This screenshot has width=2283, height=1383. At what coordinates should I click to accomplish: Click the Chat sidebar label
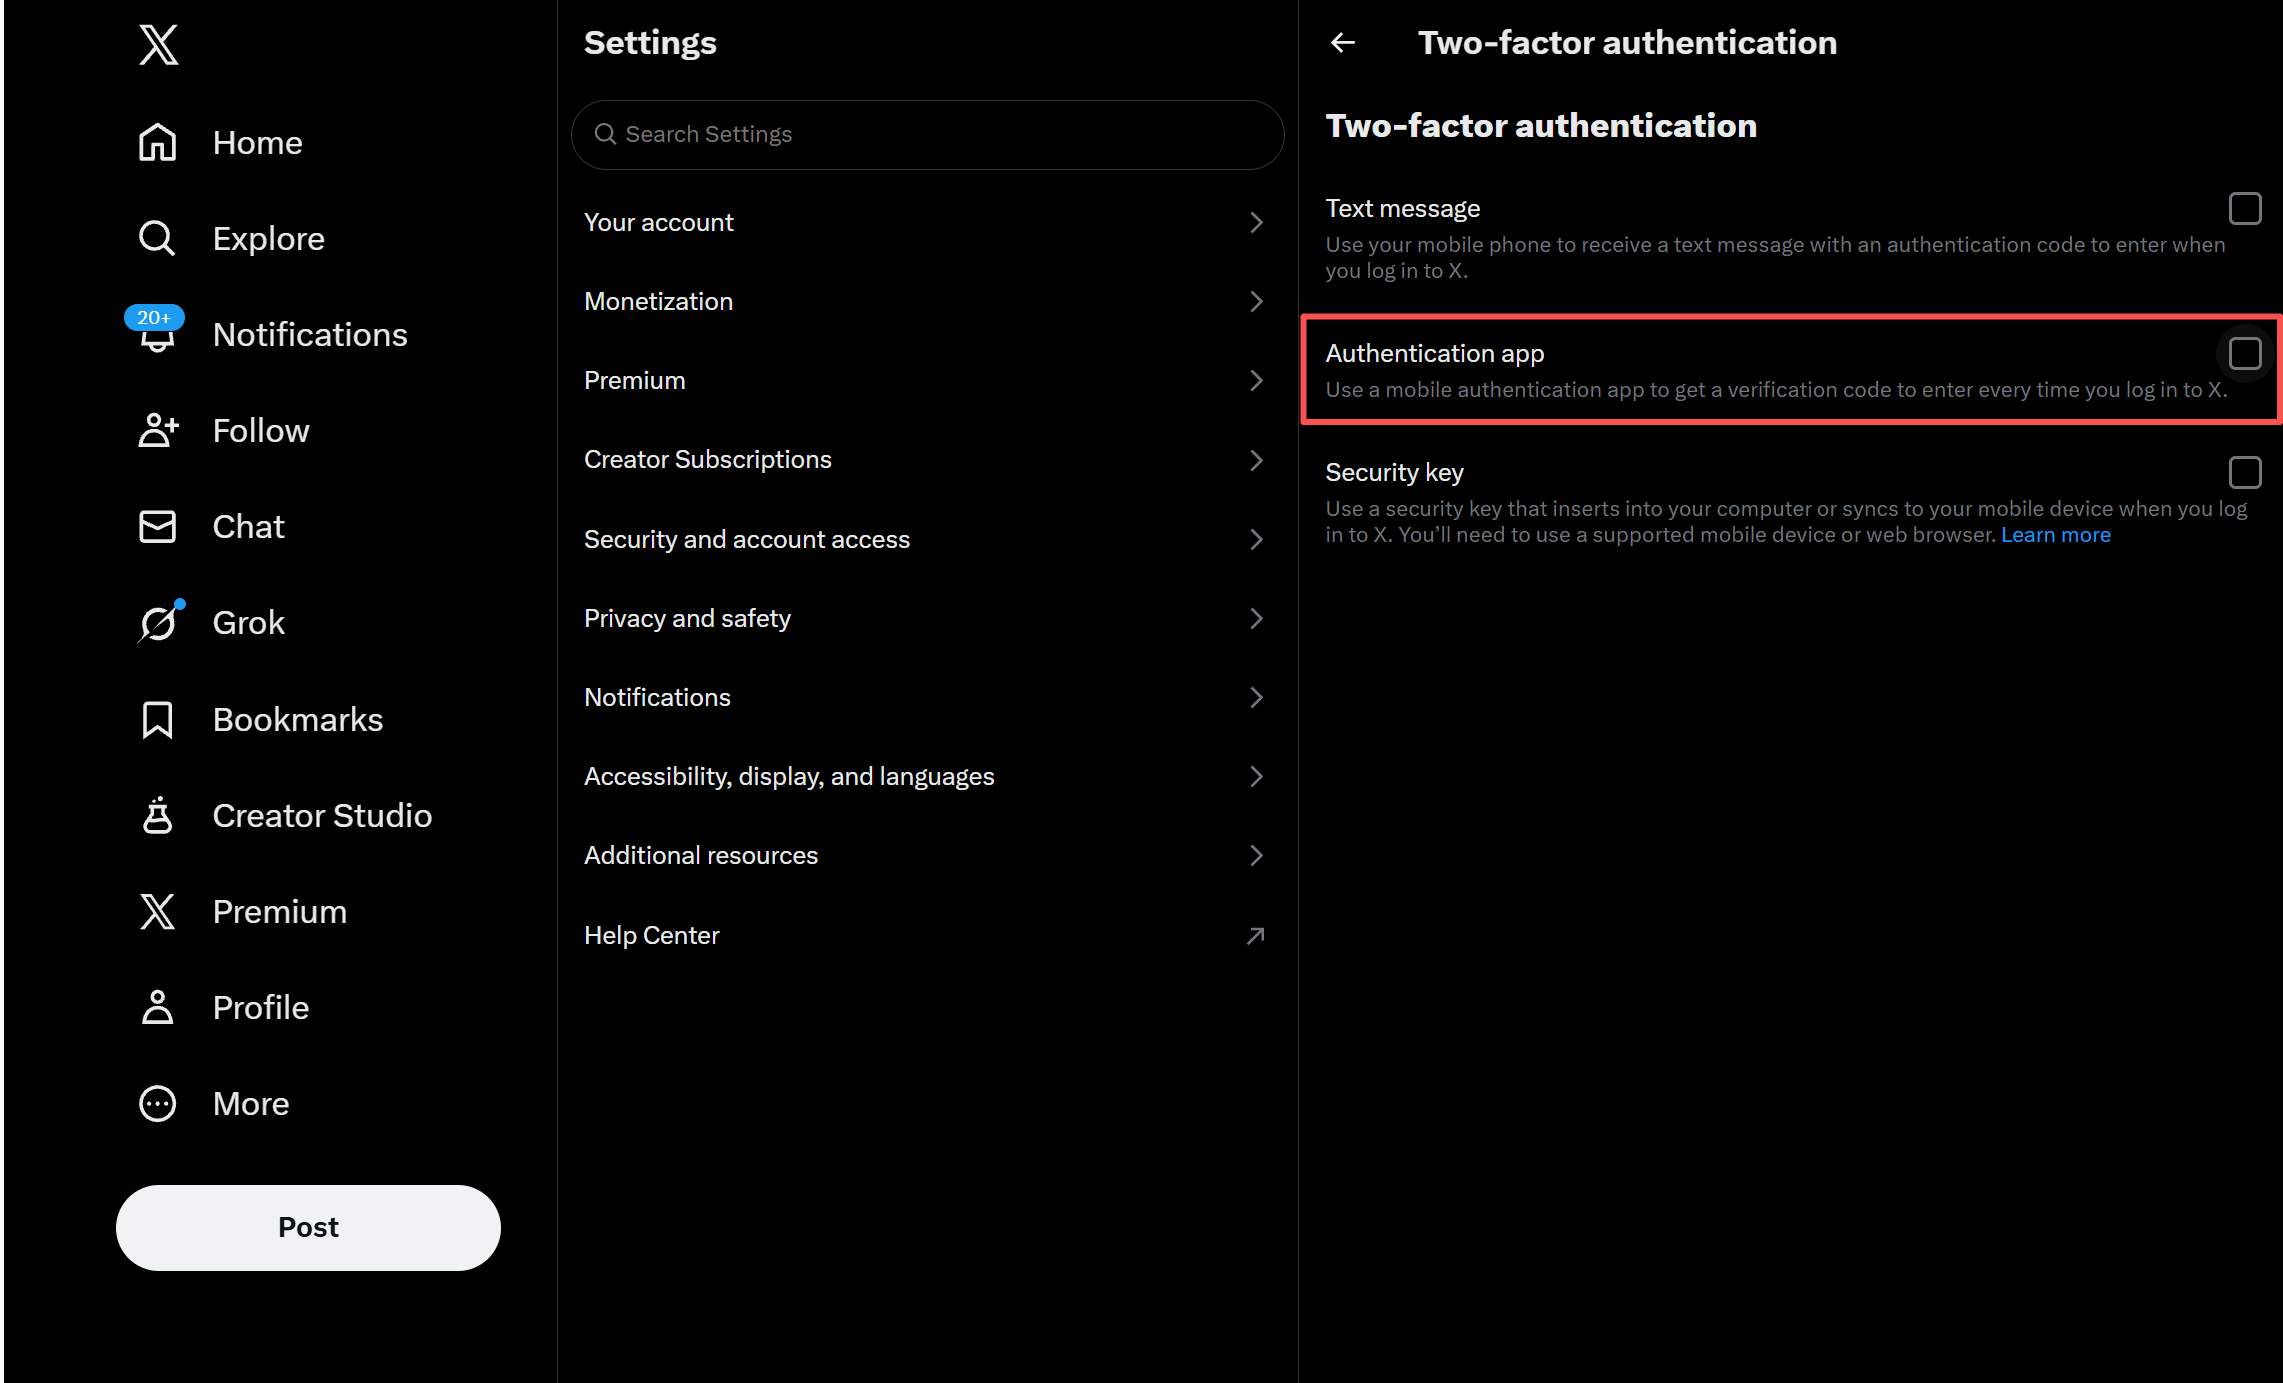(x=249, y=526)
